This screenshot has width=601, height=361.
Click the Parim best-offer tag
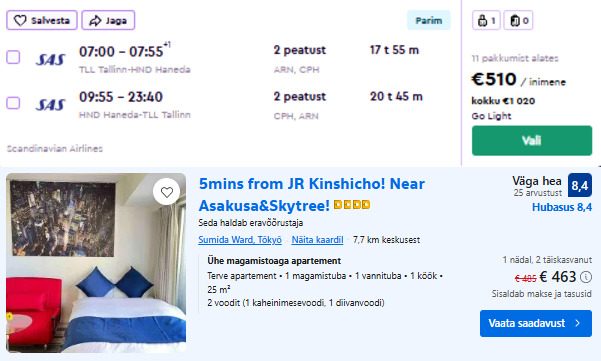point(429,20)
